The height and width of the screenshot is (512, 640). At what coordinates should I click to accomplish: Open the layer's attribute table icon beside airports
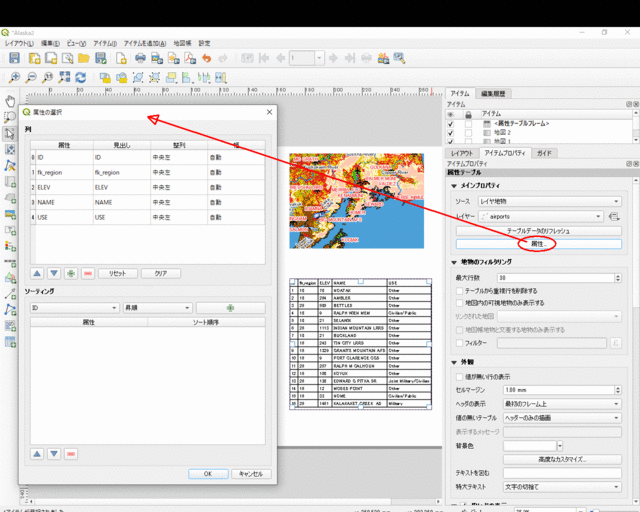click(x=613, y=215)
